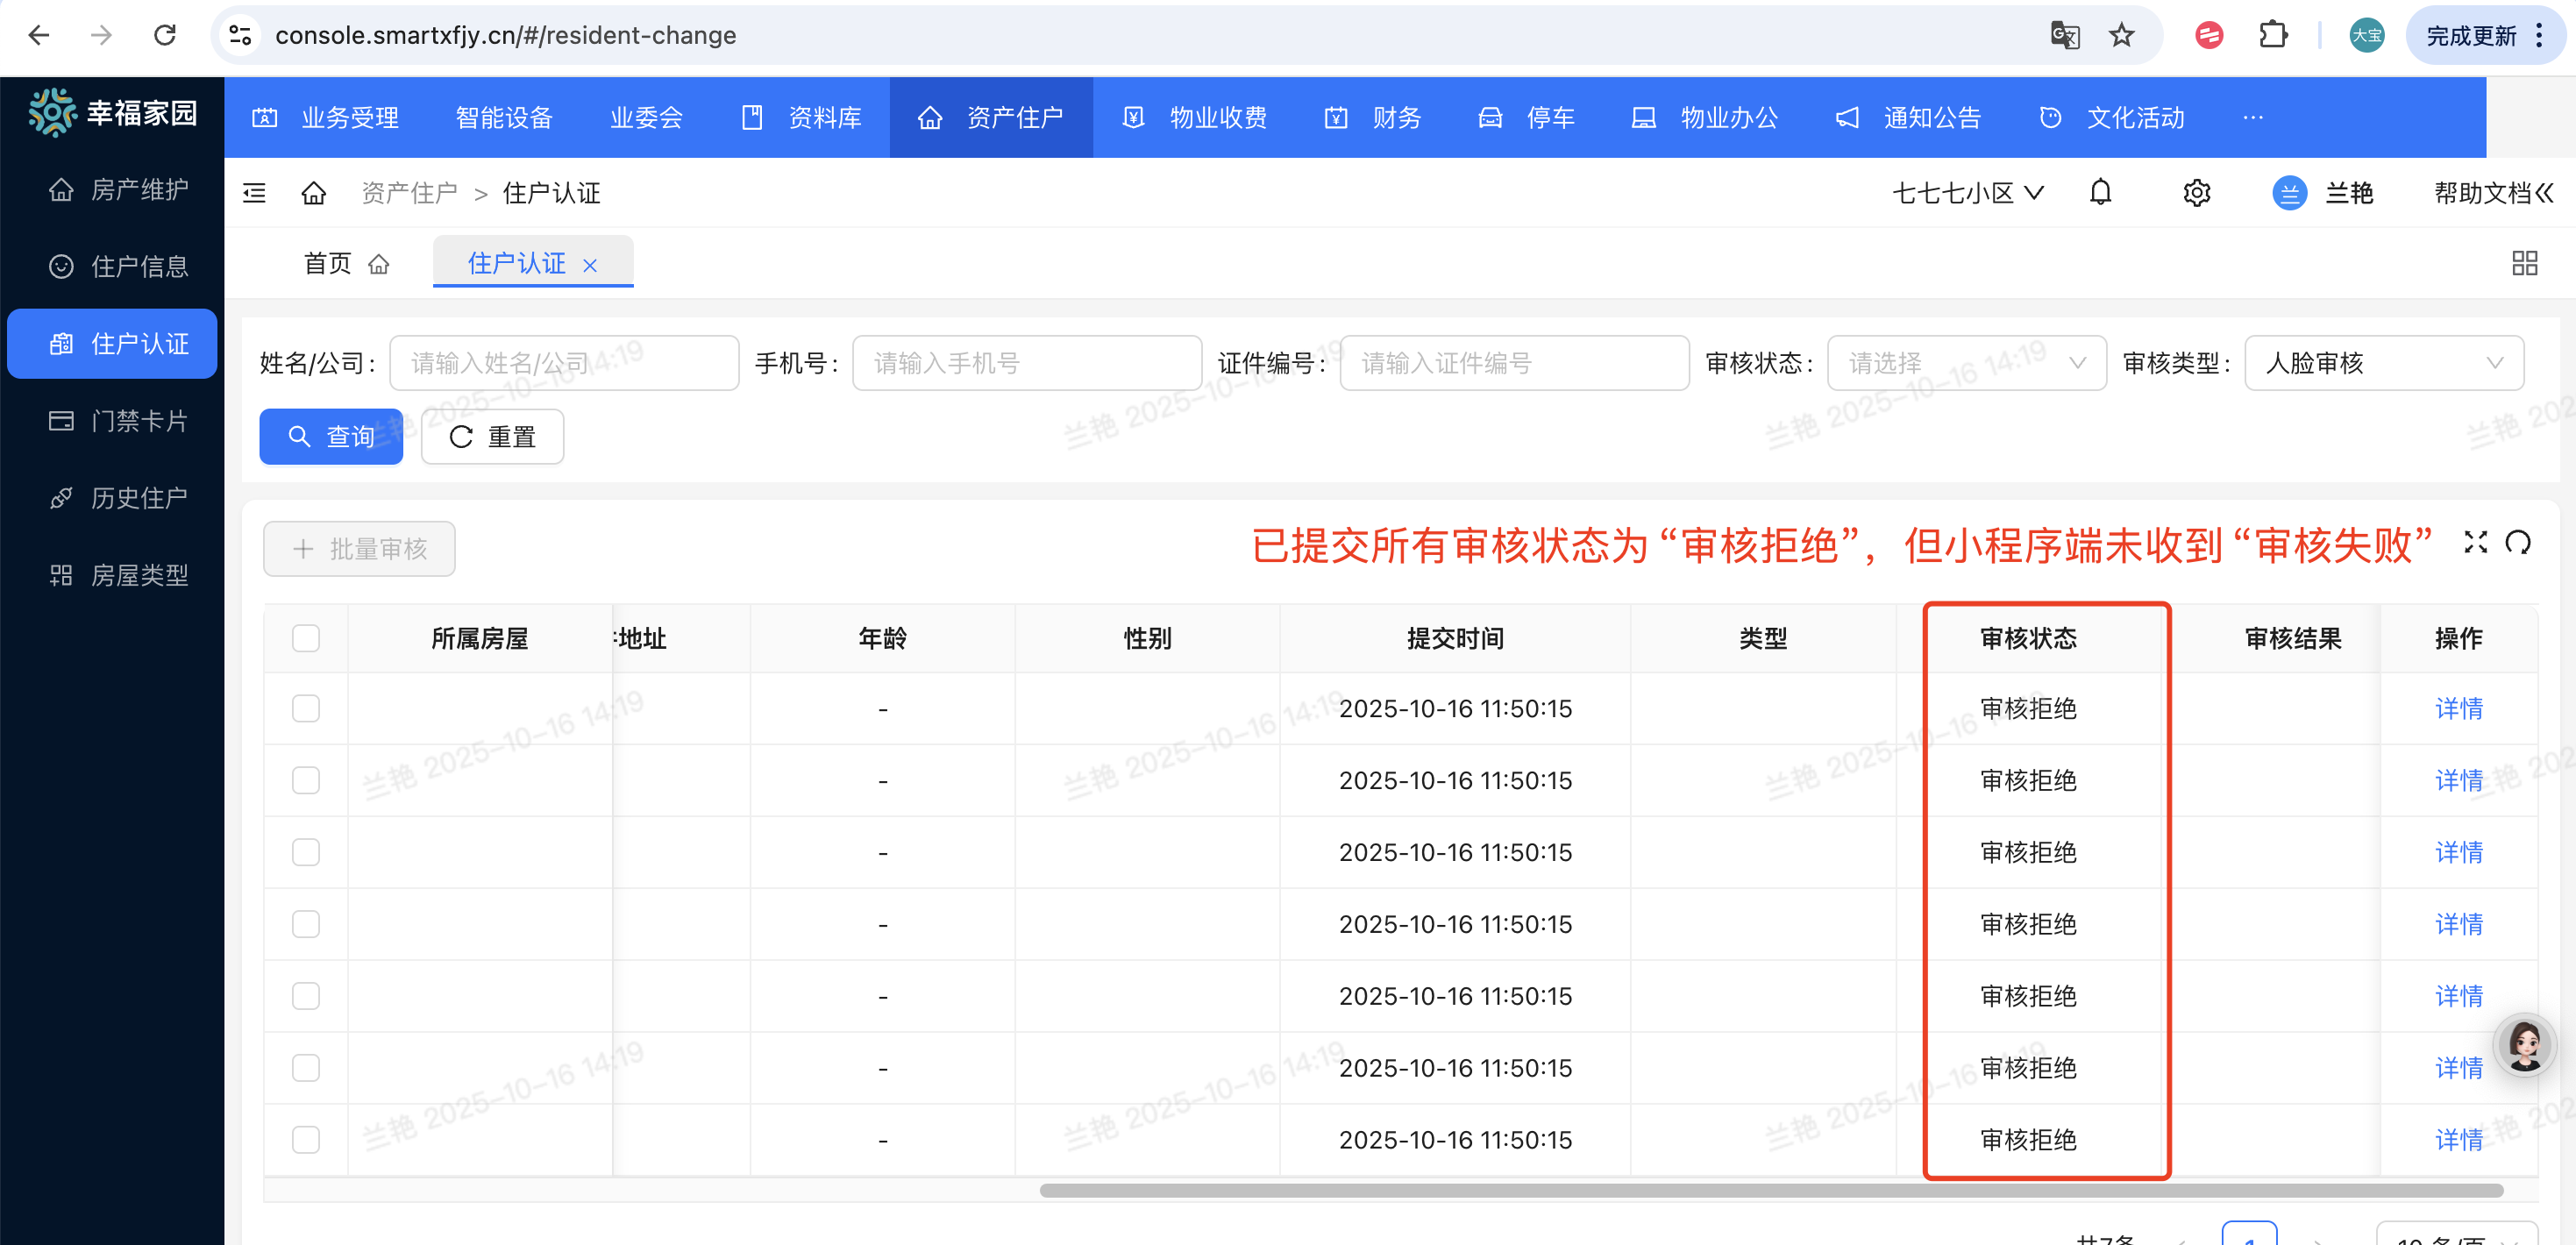Open 详情 for the third row
This screenshot has width=2576, height=1245.
[2458, 852]
